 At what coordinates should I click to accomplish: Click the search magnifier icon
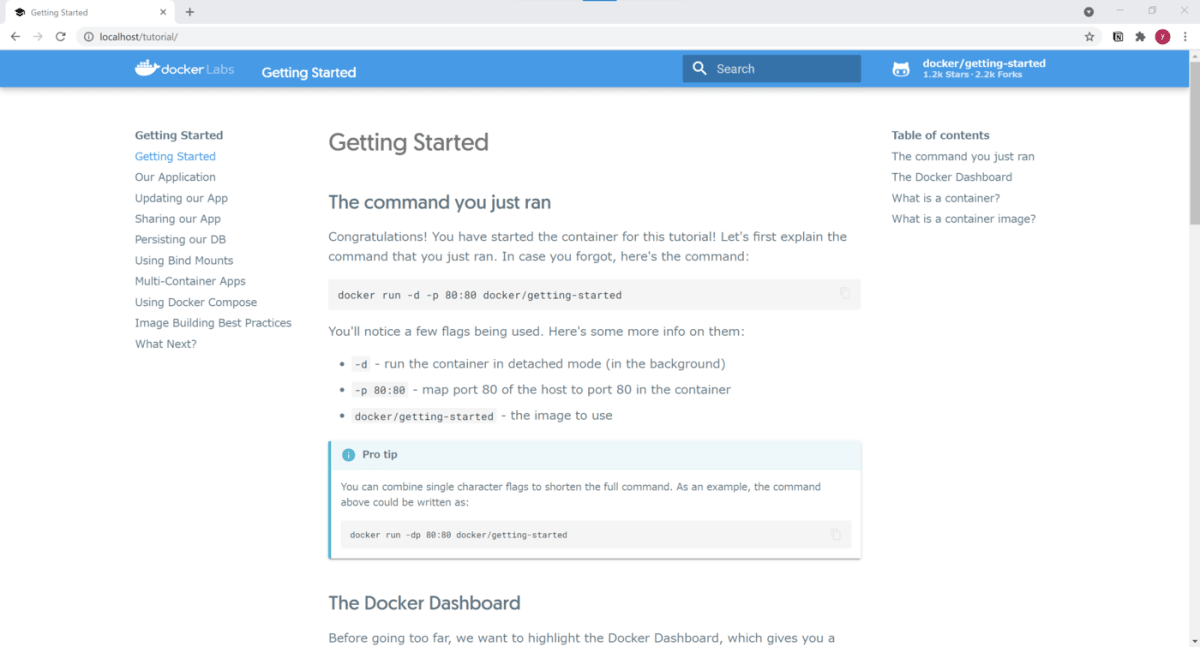[700, 69]
